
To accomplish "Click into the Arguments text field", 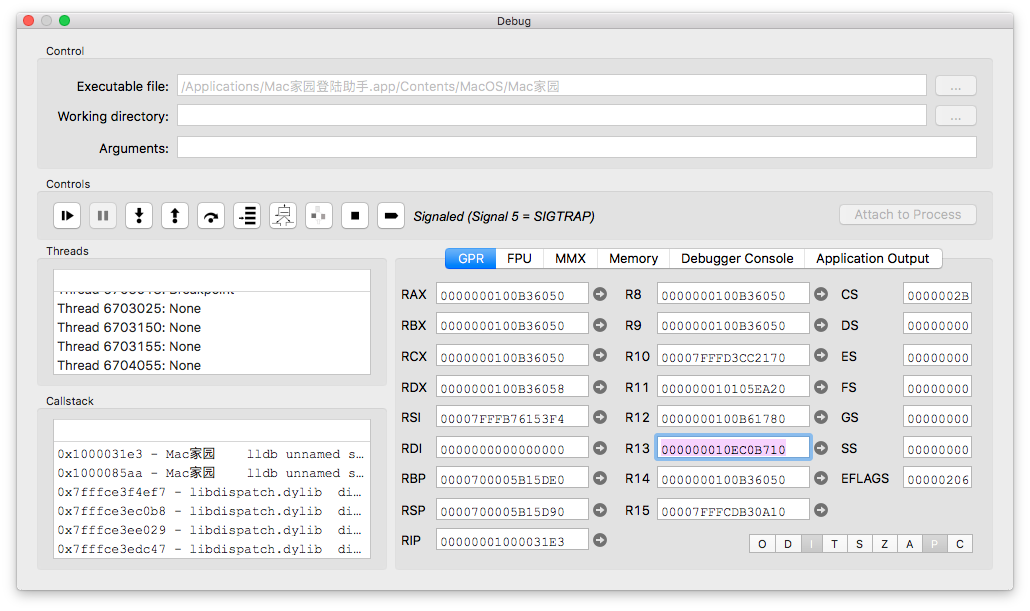I will [x=576, y=148].
